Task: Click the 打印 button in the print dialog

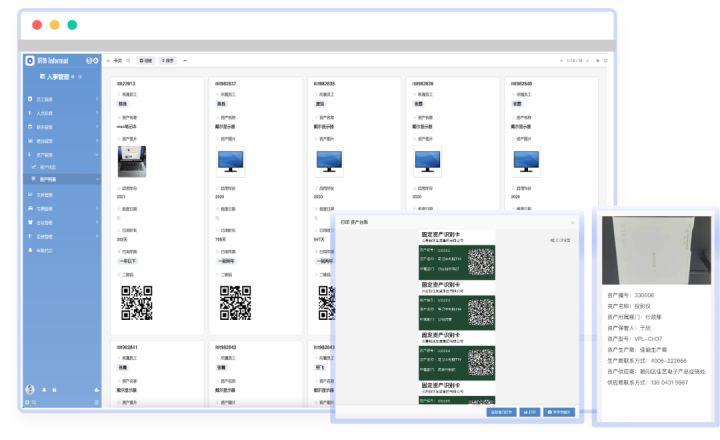Action: [529, 411]
